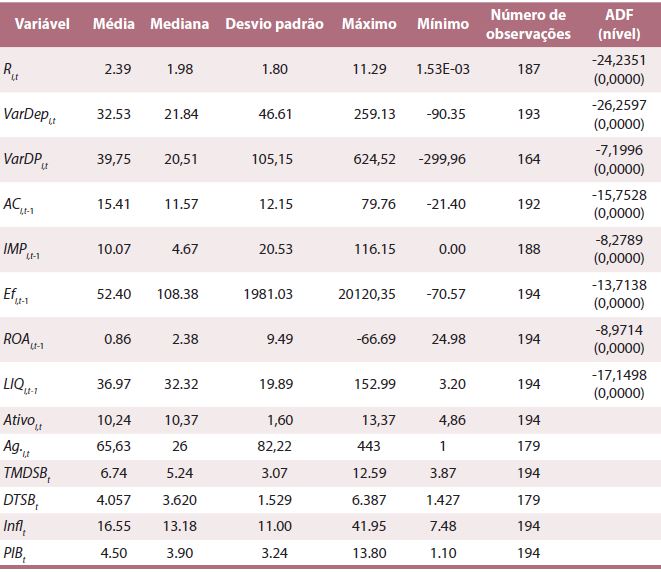Click the Máximo column header
Viewport: 661px width, 572px height.
(368, 24)
